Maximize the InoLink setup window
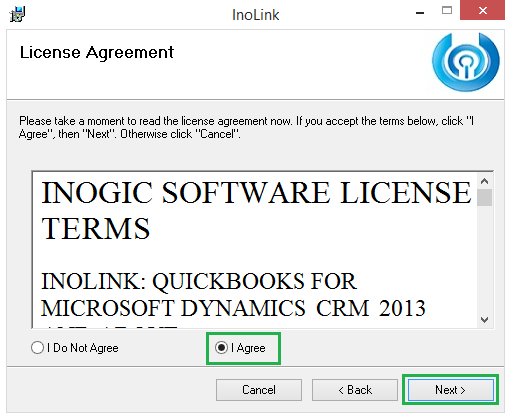 click(x=447, y=11)
